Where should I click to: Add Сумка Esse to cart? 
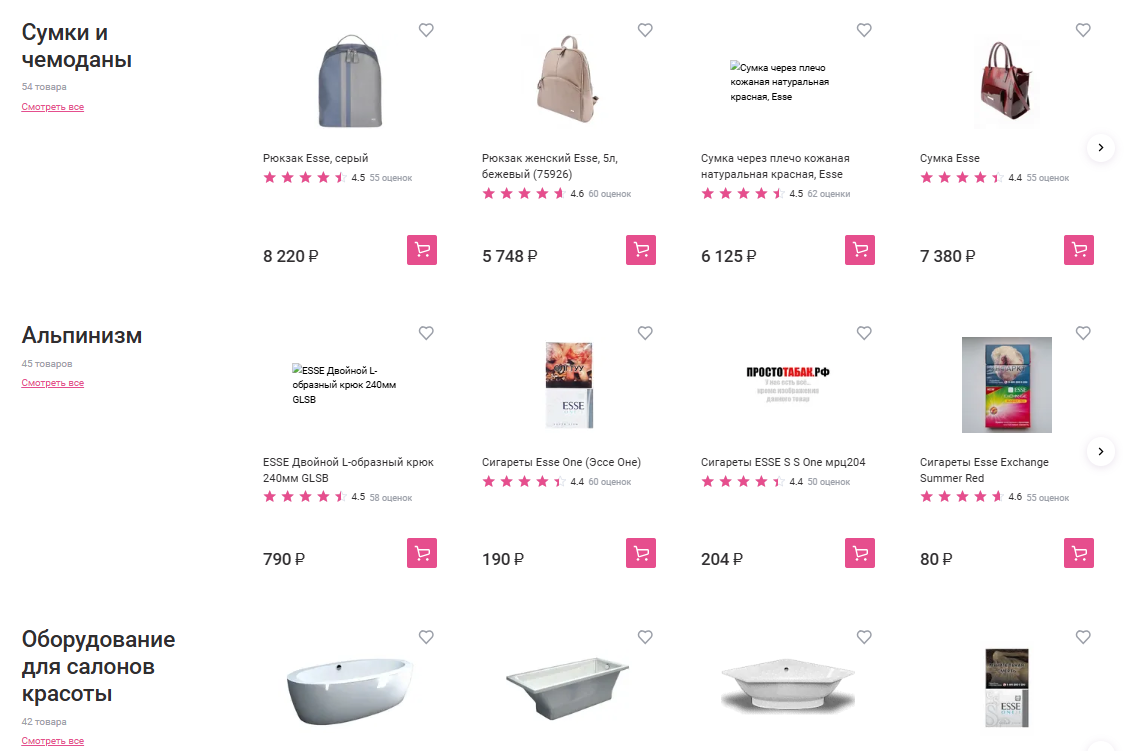tap(1079, 250)
